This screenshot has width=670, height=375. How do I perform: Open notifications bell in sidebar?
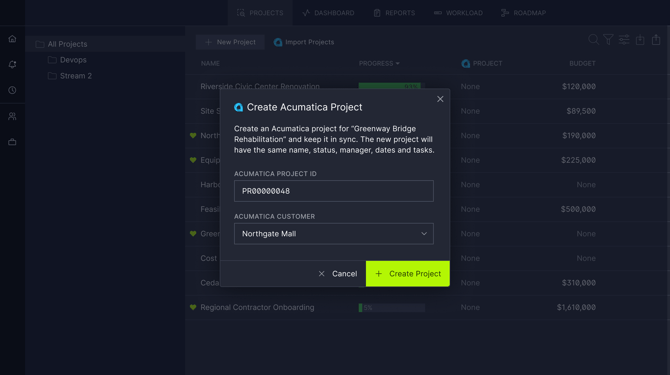[12, 64]
